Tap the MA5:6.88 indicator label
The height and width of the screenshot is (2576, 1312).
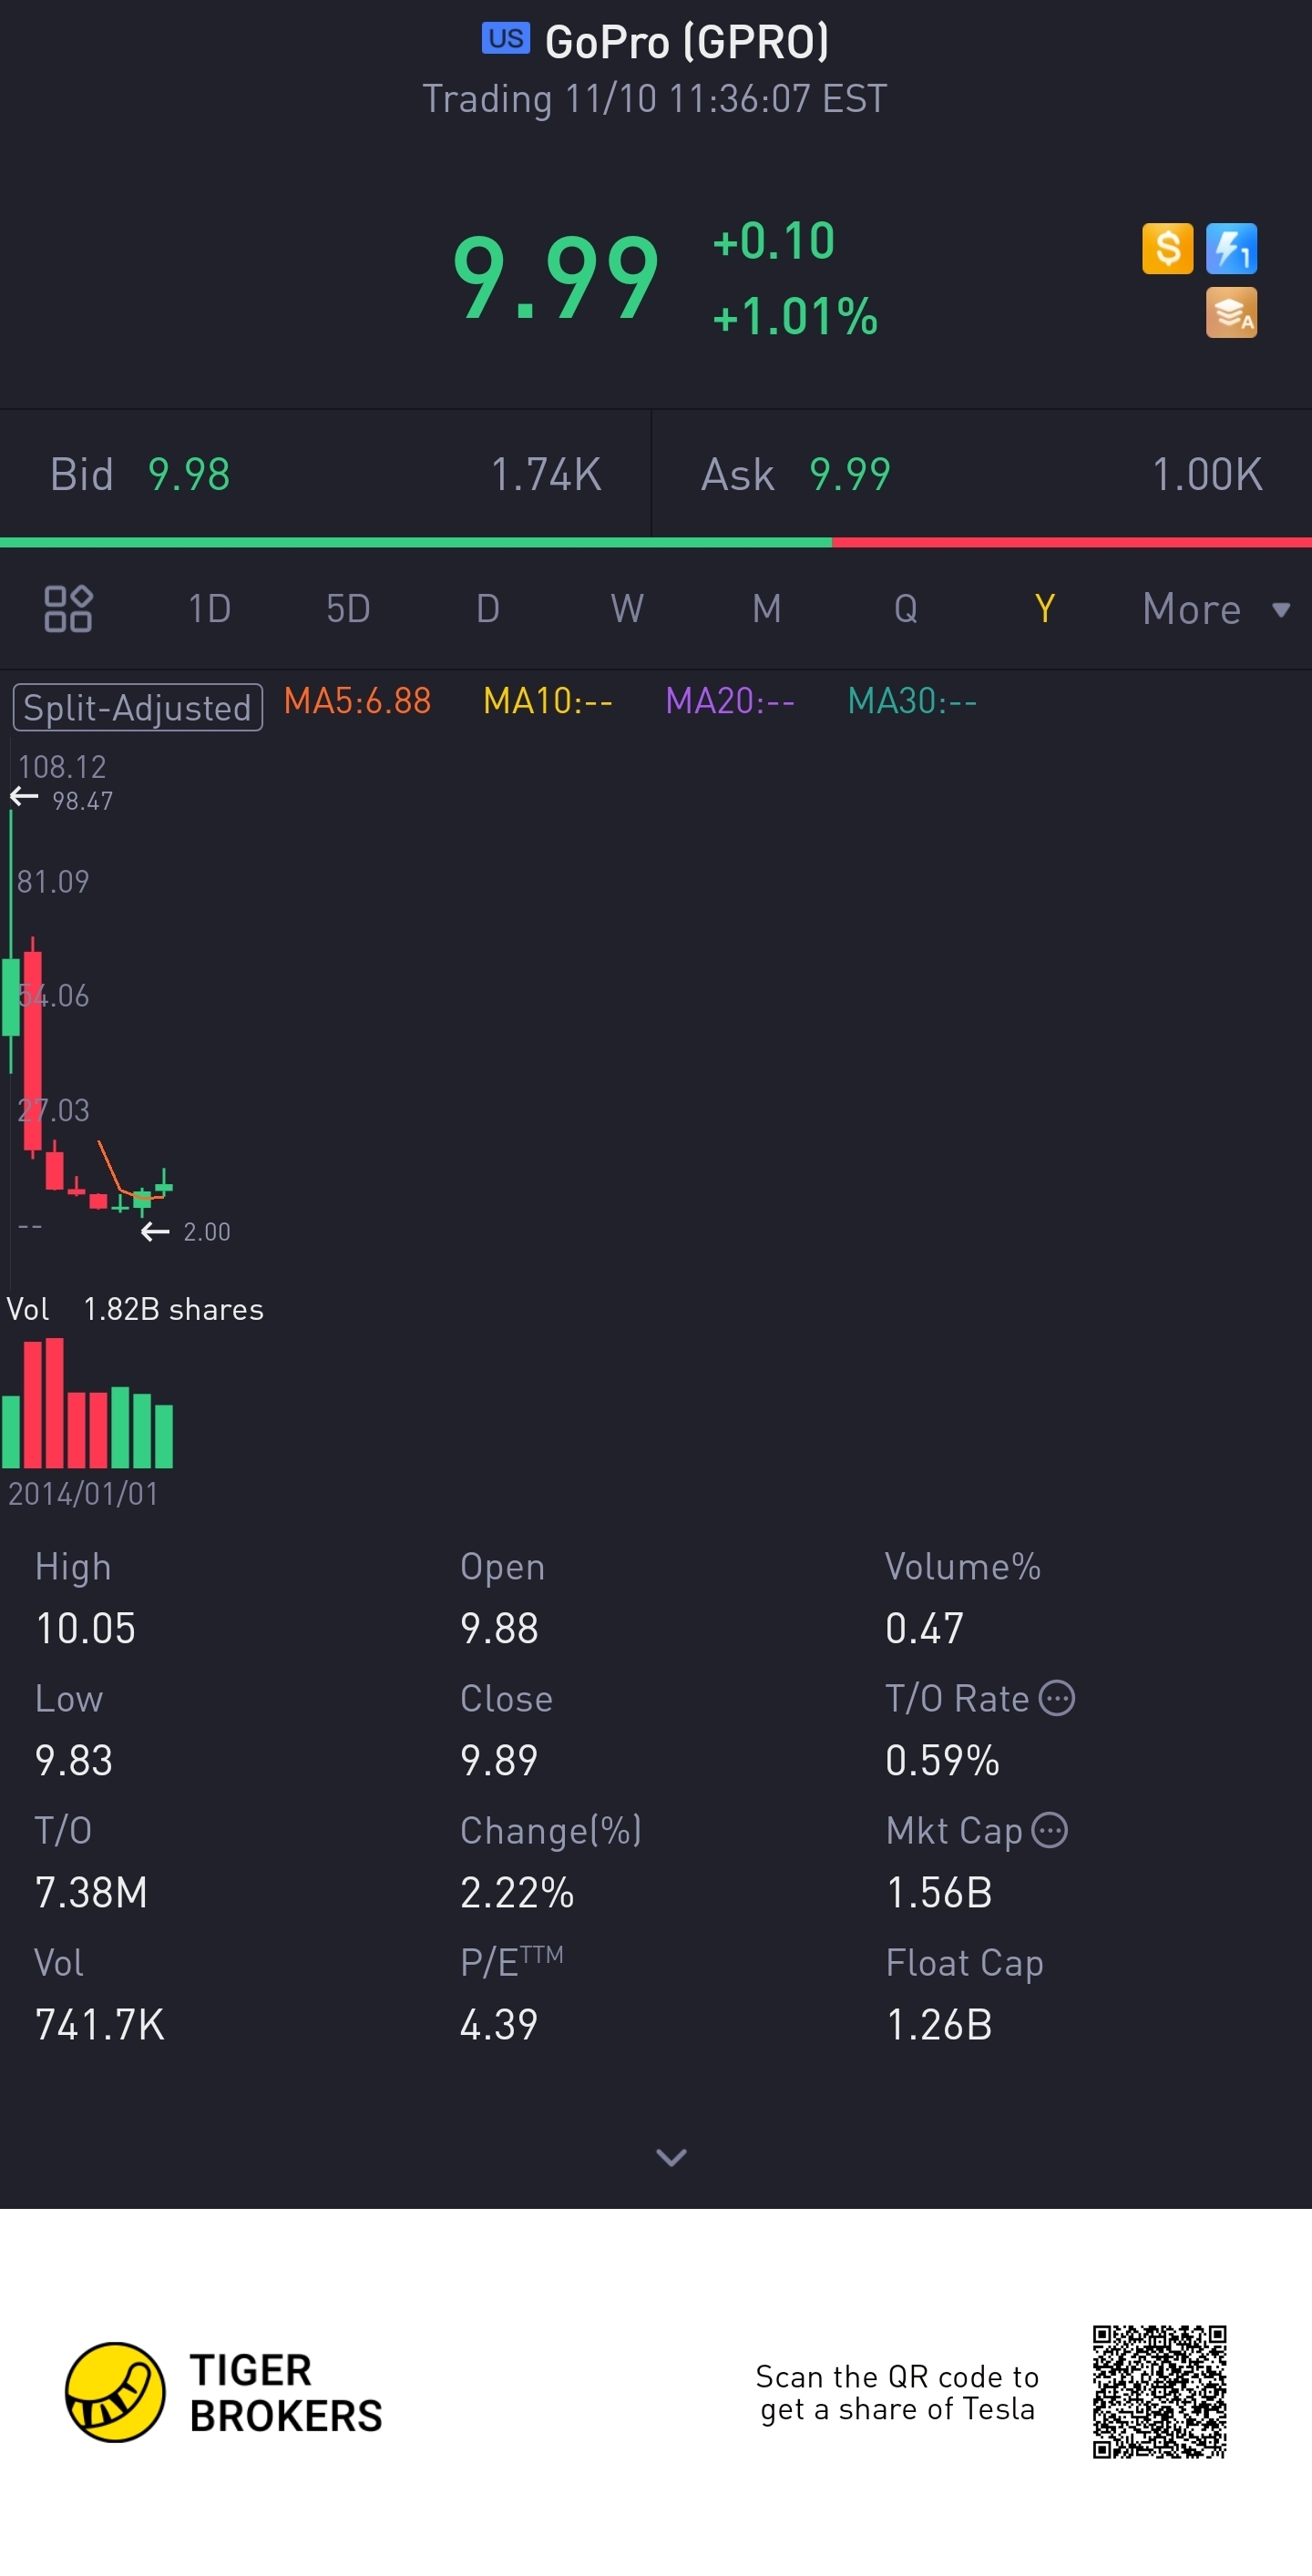pos(357,701)
